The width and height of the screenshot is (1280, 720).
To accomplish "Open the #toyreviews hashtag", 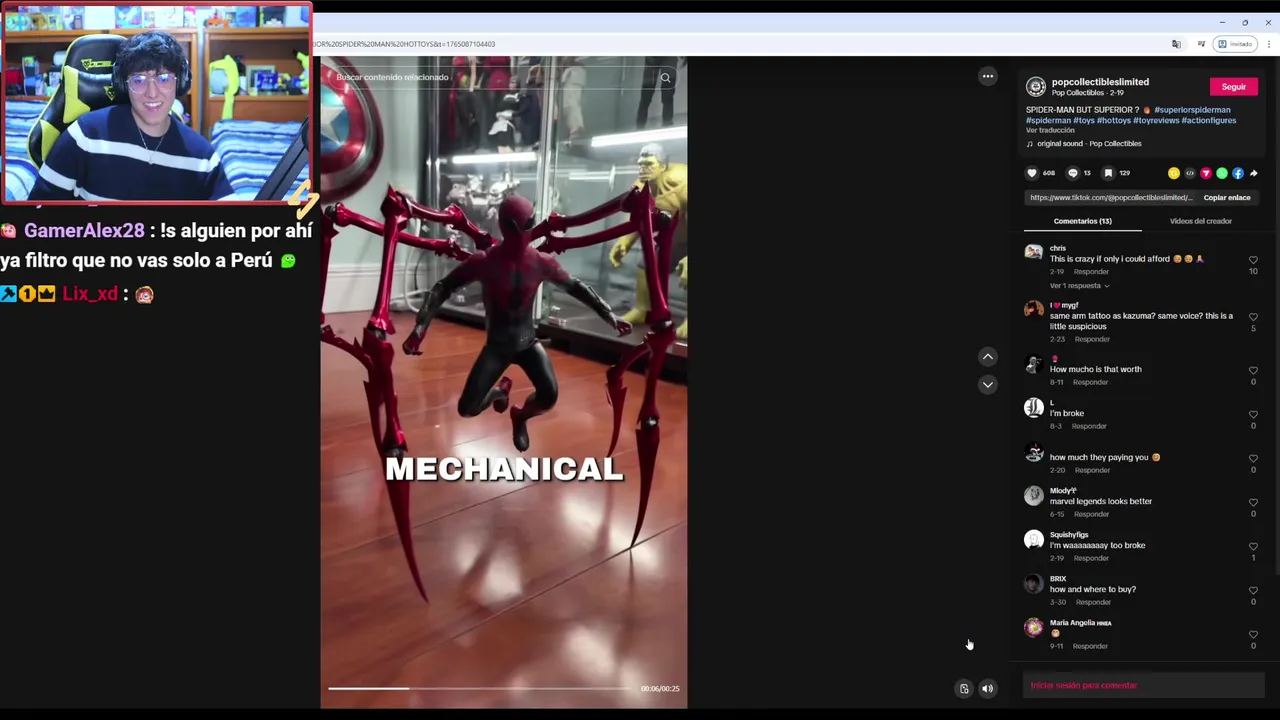I will (x=1156, y=121).
